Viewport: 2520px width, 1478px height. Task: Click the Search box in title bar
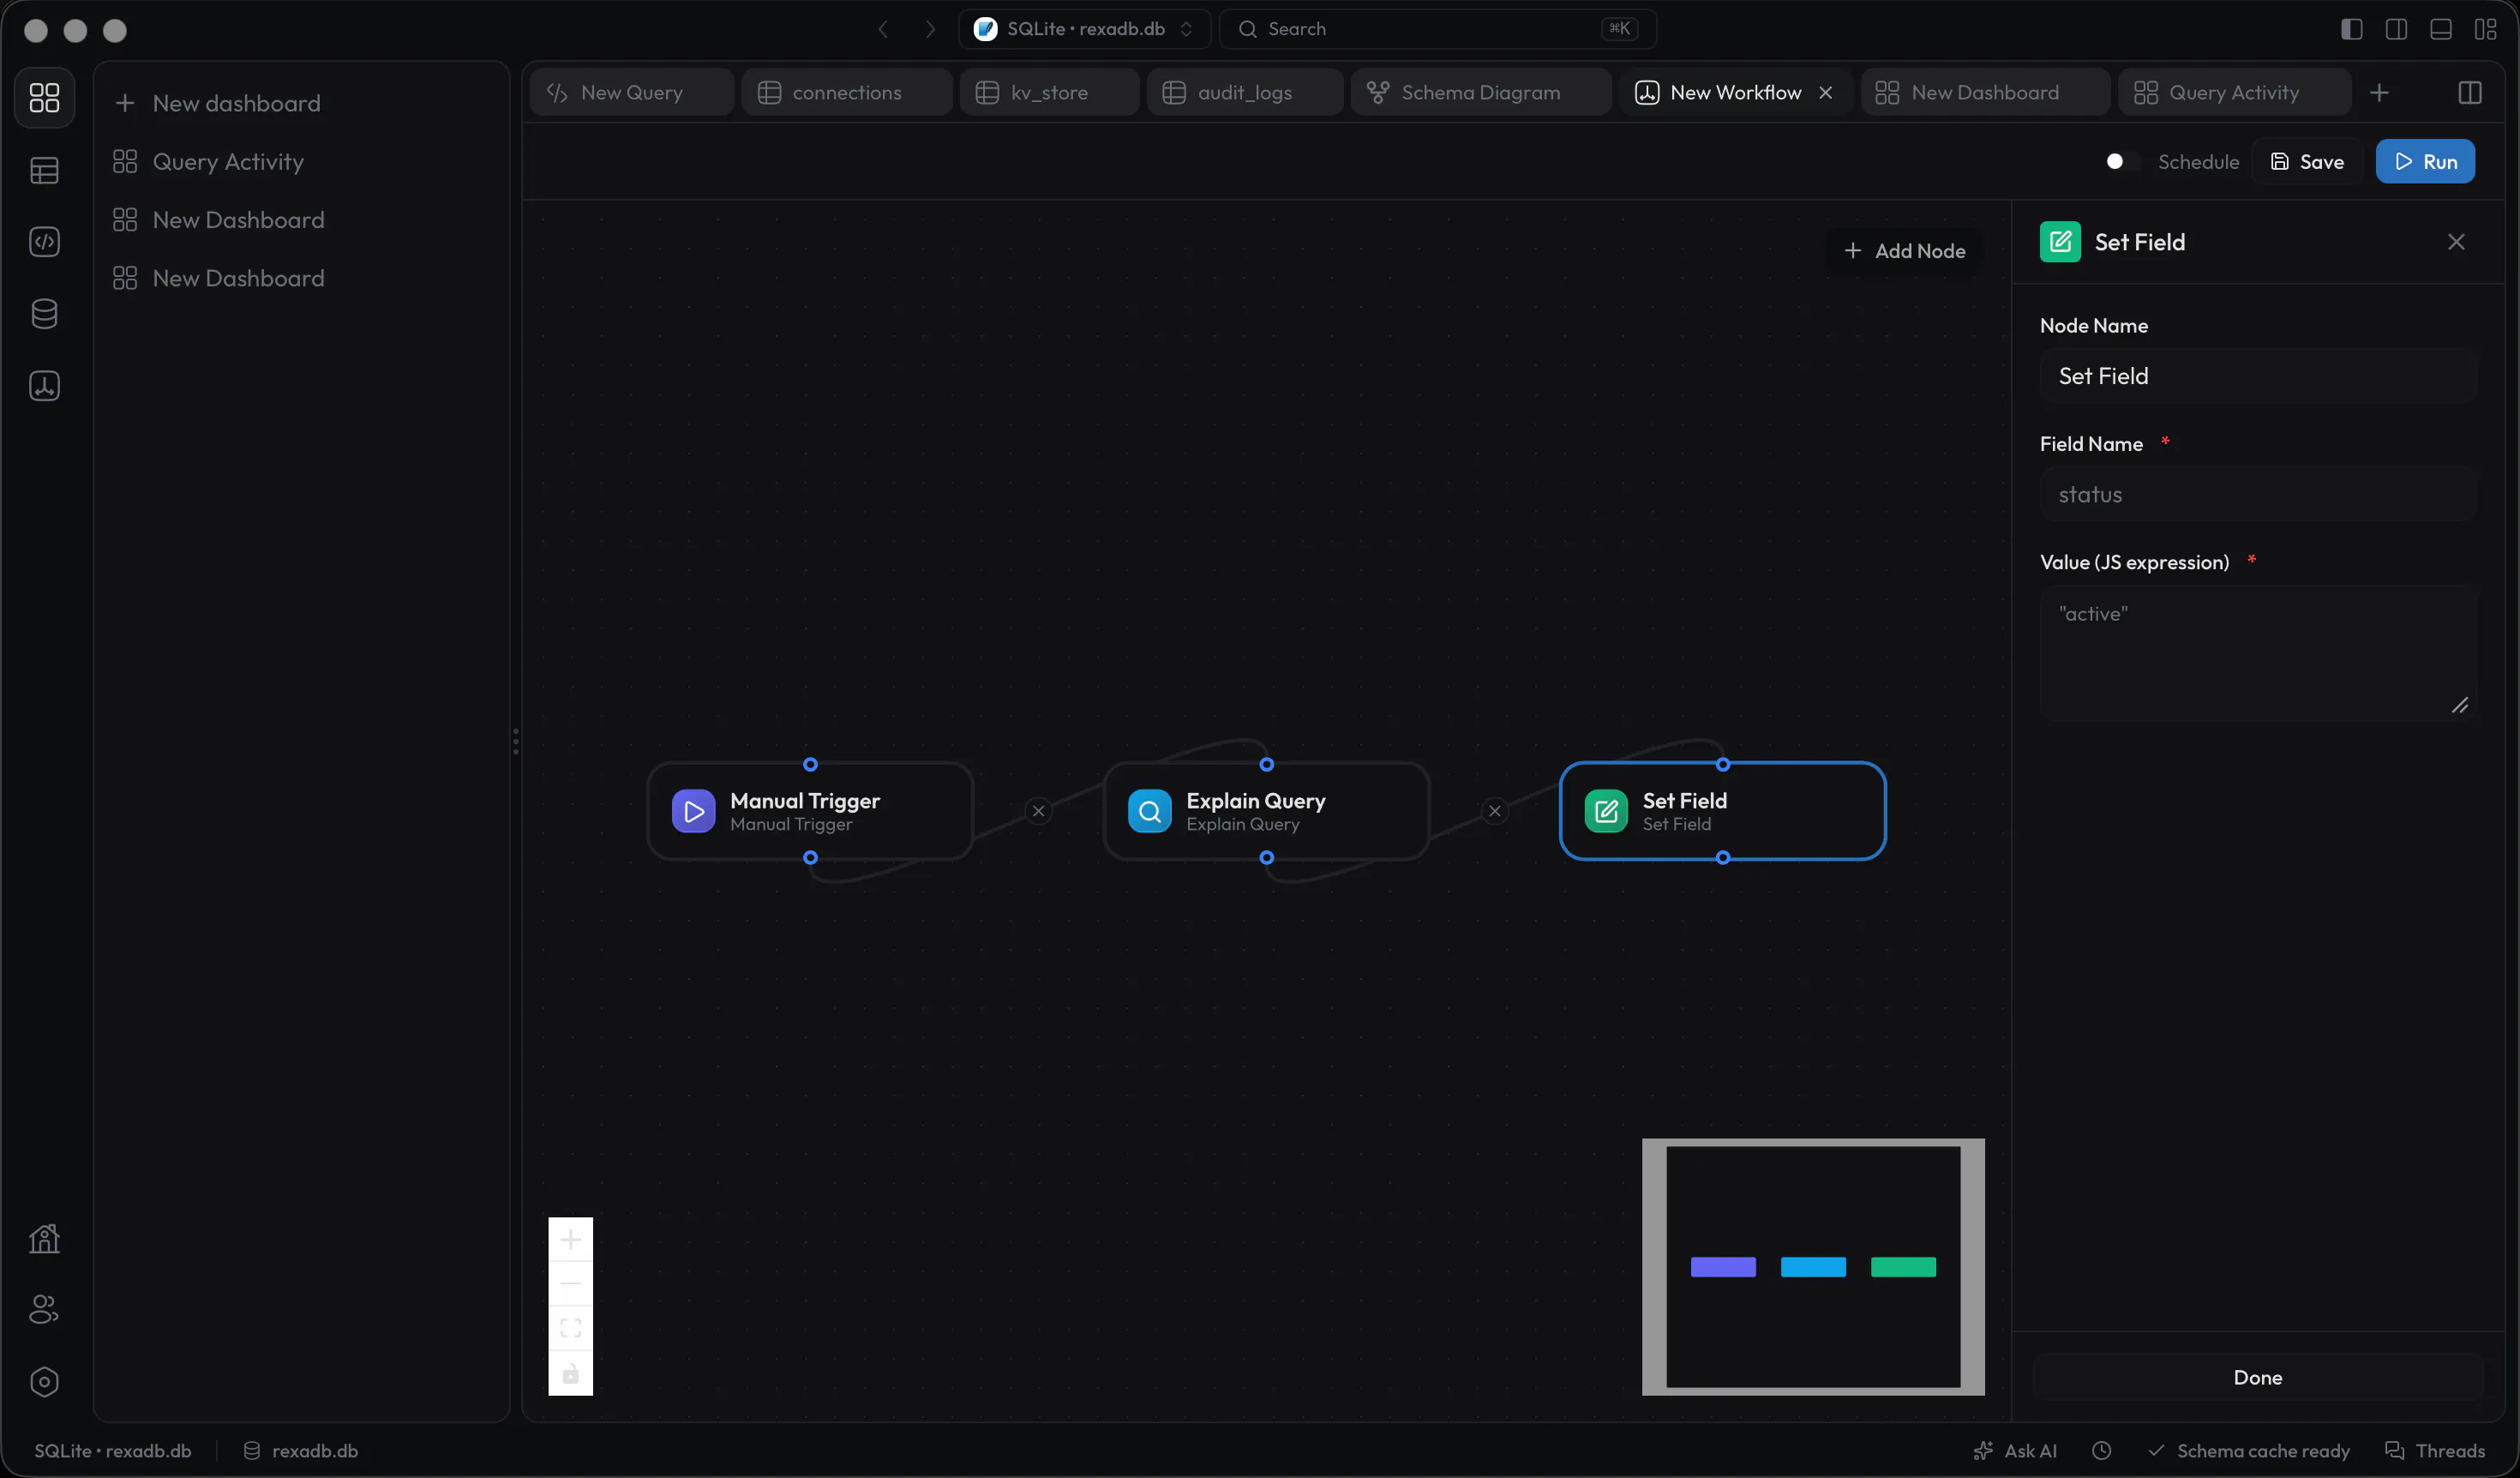(1437, 29)
